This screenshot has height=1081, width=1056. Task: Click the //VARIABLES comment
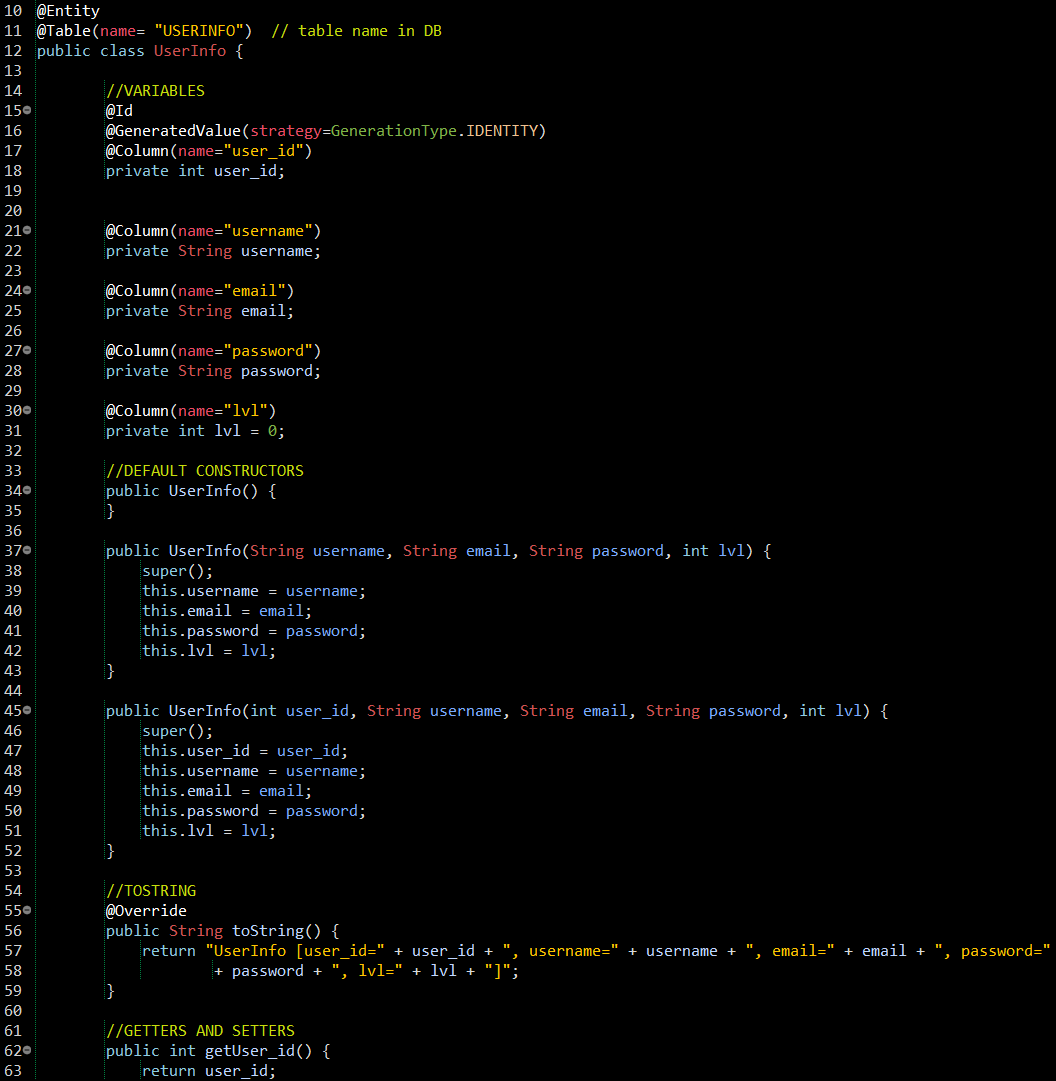click(155, 91)
